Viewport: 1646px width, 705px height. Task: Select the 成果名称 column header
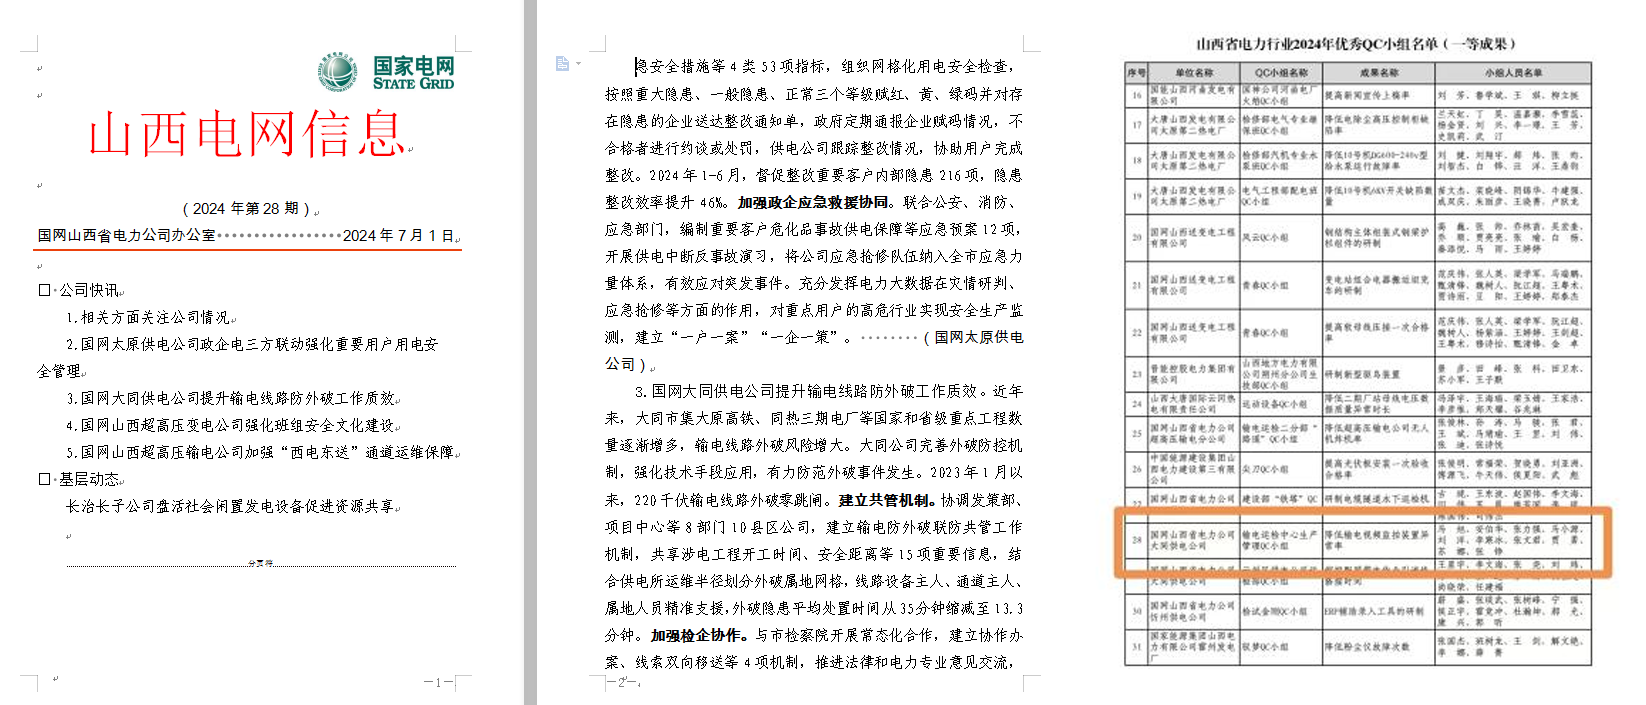click(1378, 73)
